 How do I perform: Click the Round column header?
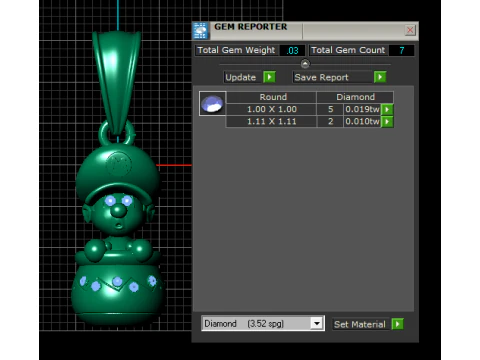point(273,97)
